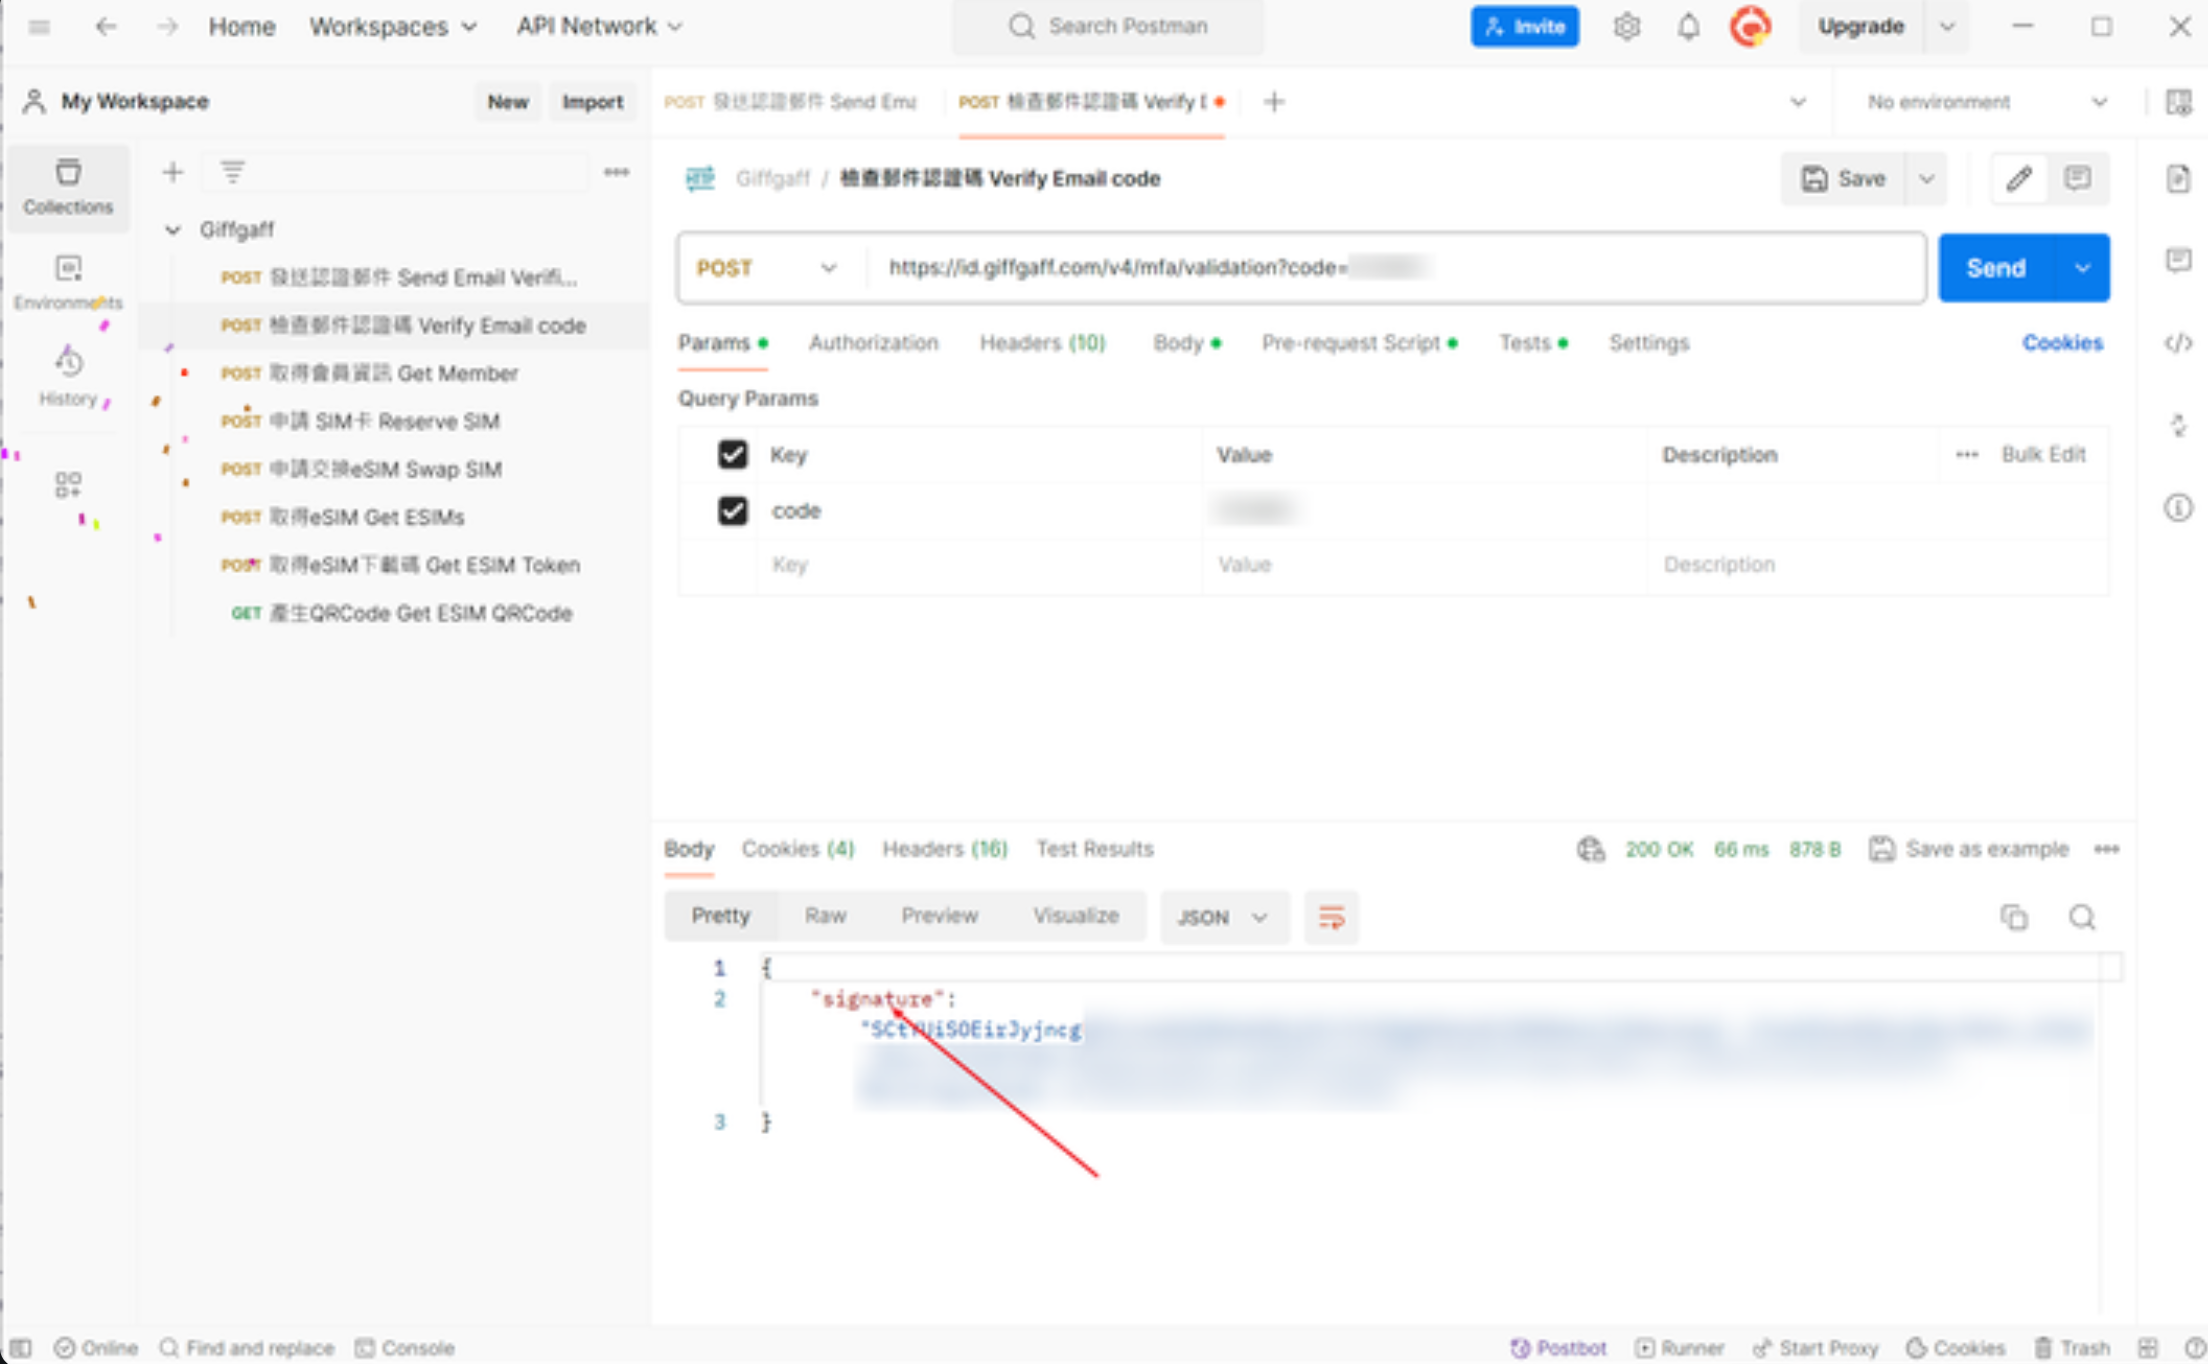Open the Send button dropdown arrow

click(2082, 268)
